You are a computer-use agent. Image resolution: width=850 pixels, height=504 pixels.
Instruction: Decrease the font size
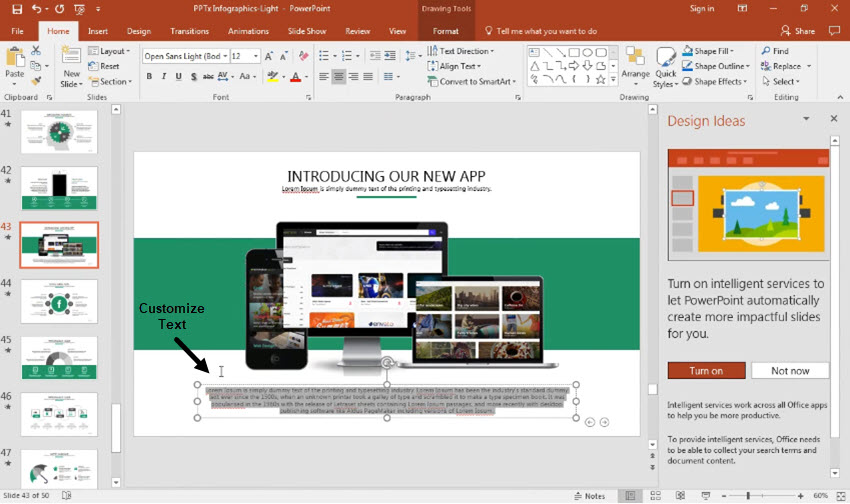click(284, 56)
